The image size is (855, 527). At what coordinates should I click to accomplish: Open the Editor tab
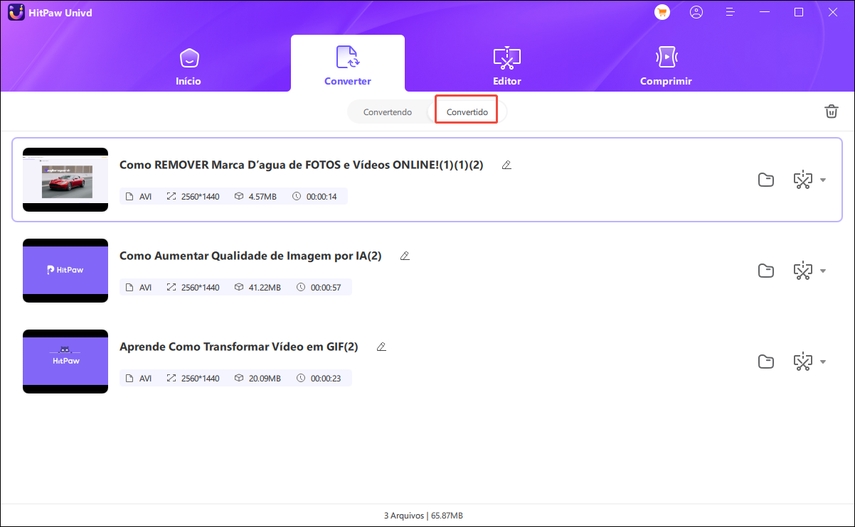pyautogui.click(x=507, y=66)
